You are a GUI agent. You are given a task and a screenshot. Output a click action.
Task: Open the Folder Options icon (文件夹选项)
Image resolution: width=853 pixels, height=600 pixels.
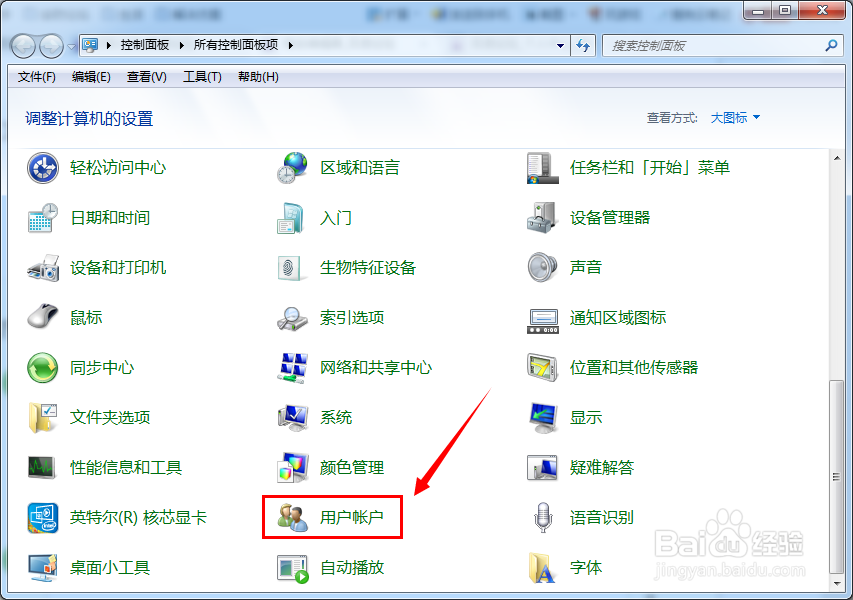(x=42, y=417)
